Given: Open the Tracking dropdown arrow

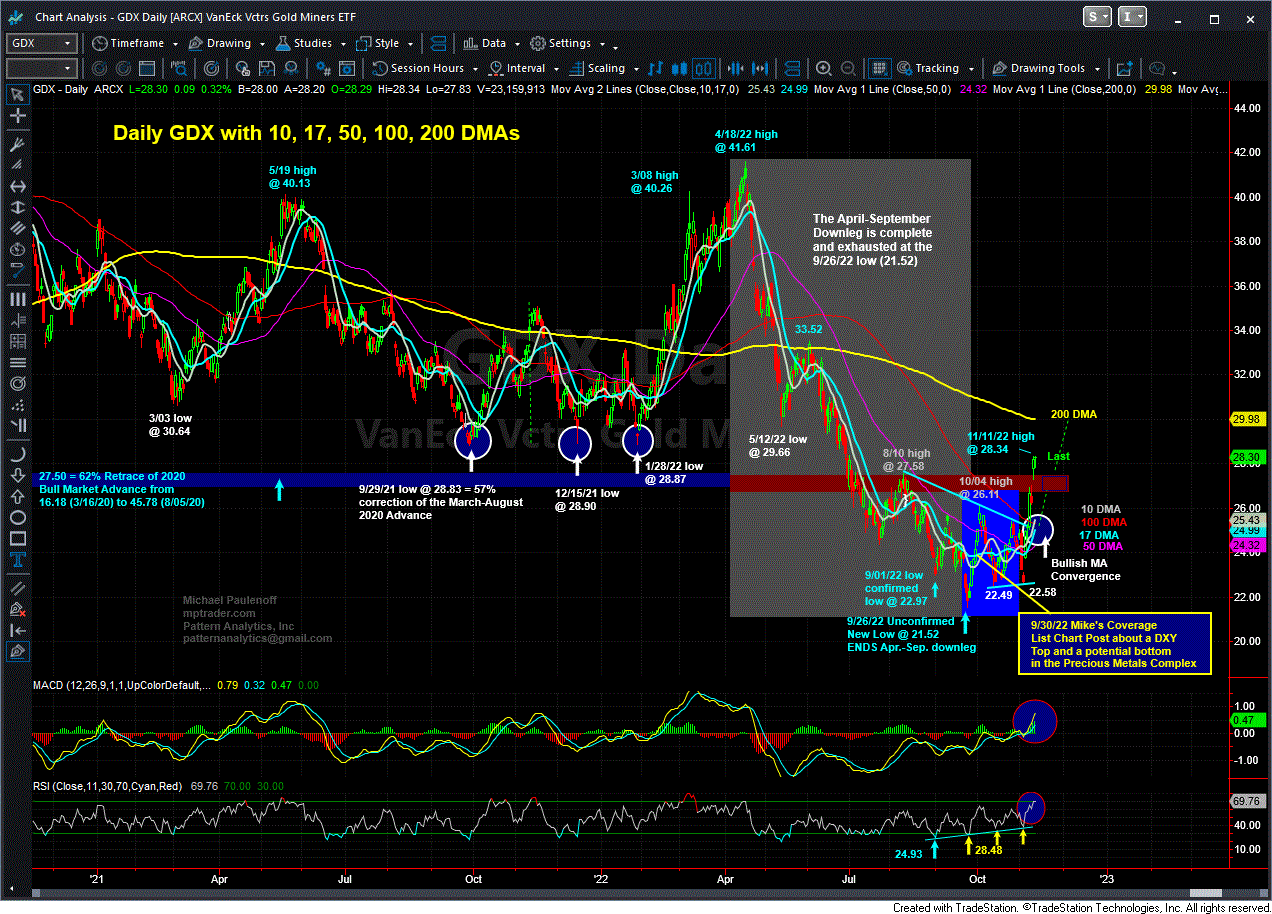Looking at the screenshot, I should click(x=970, y=69).
